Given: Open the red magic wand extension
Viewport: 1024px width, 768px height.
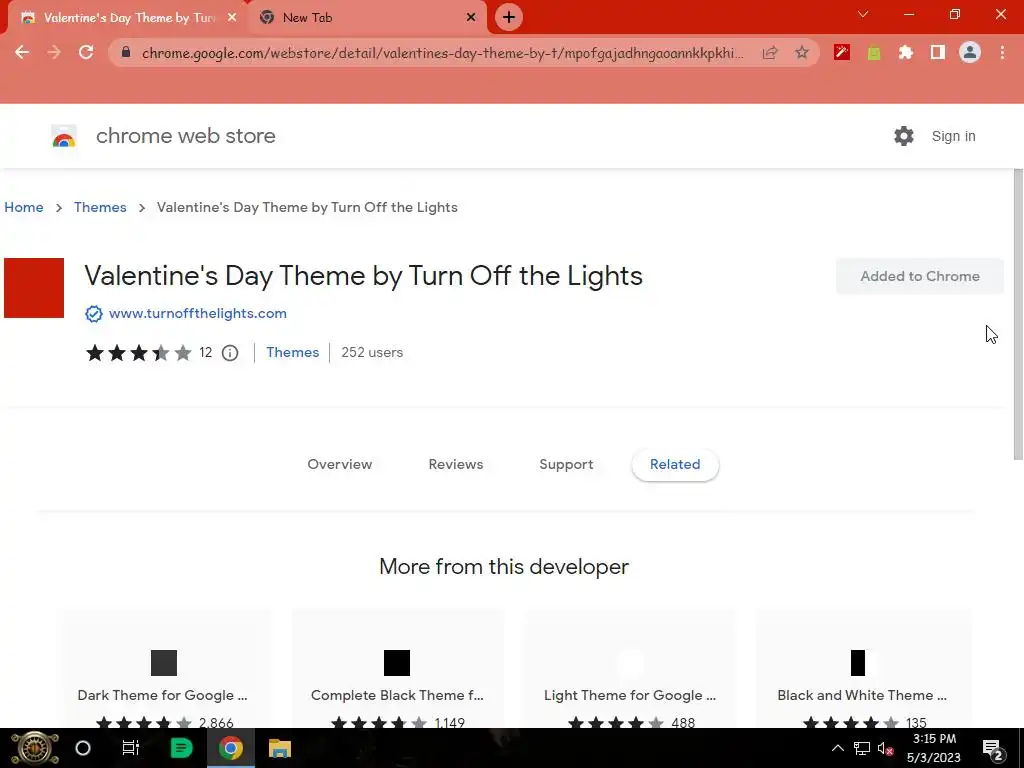Looking at the screenshot, I should [x=842, y=52].
